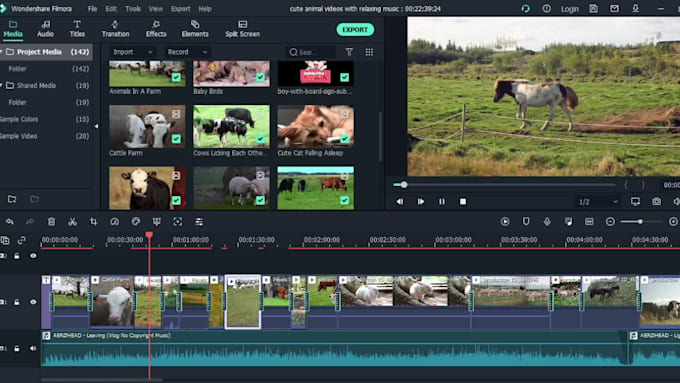Toggle checkmark on Baby Birds clip
680x383 pixels.
(260, 77)
